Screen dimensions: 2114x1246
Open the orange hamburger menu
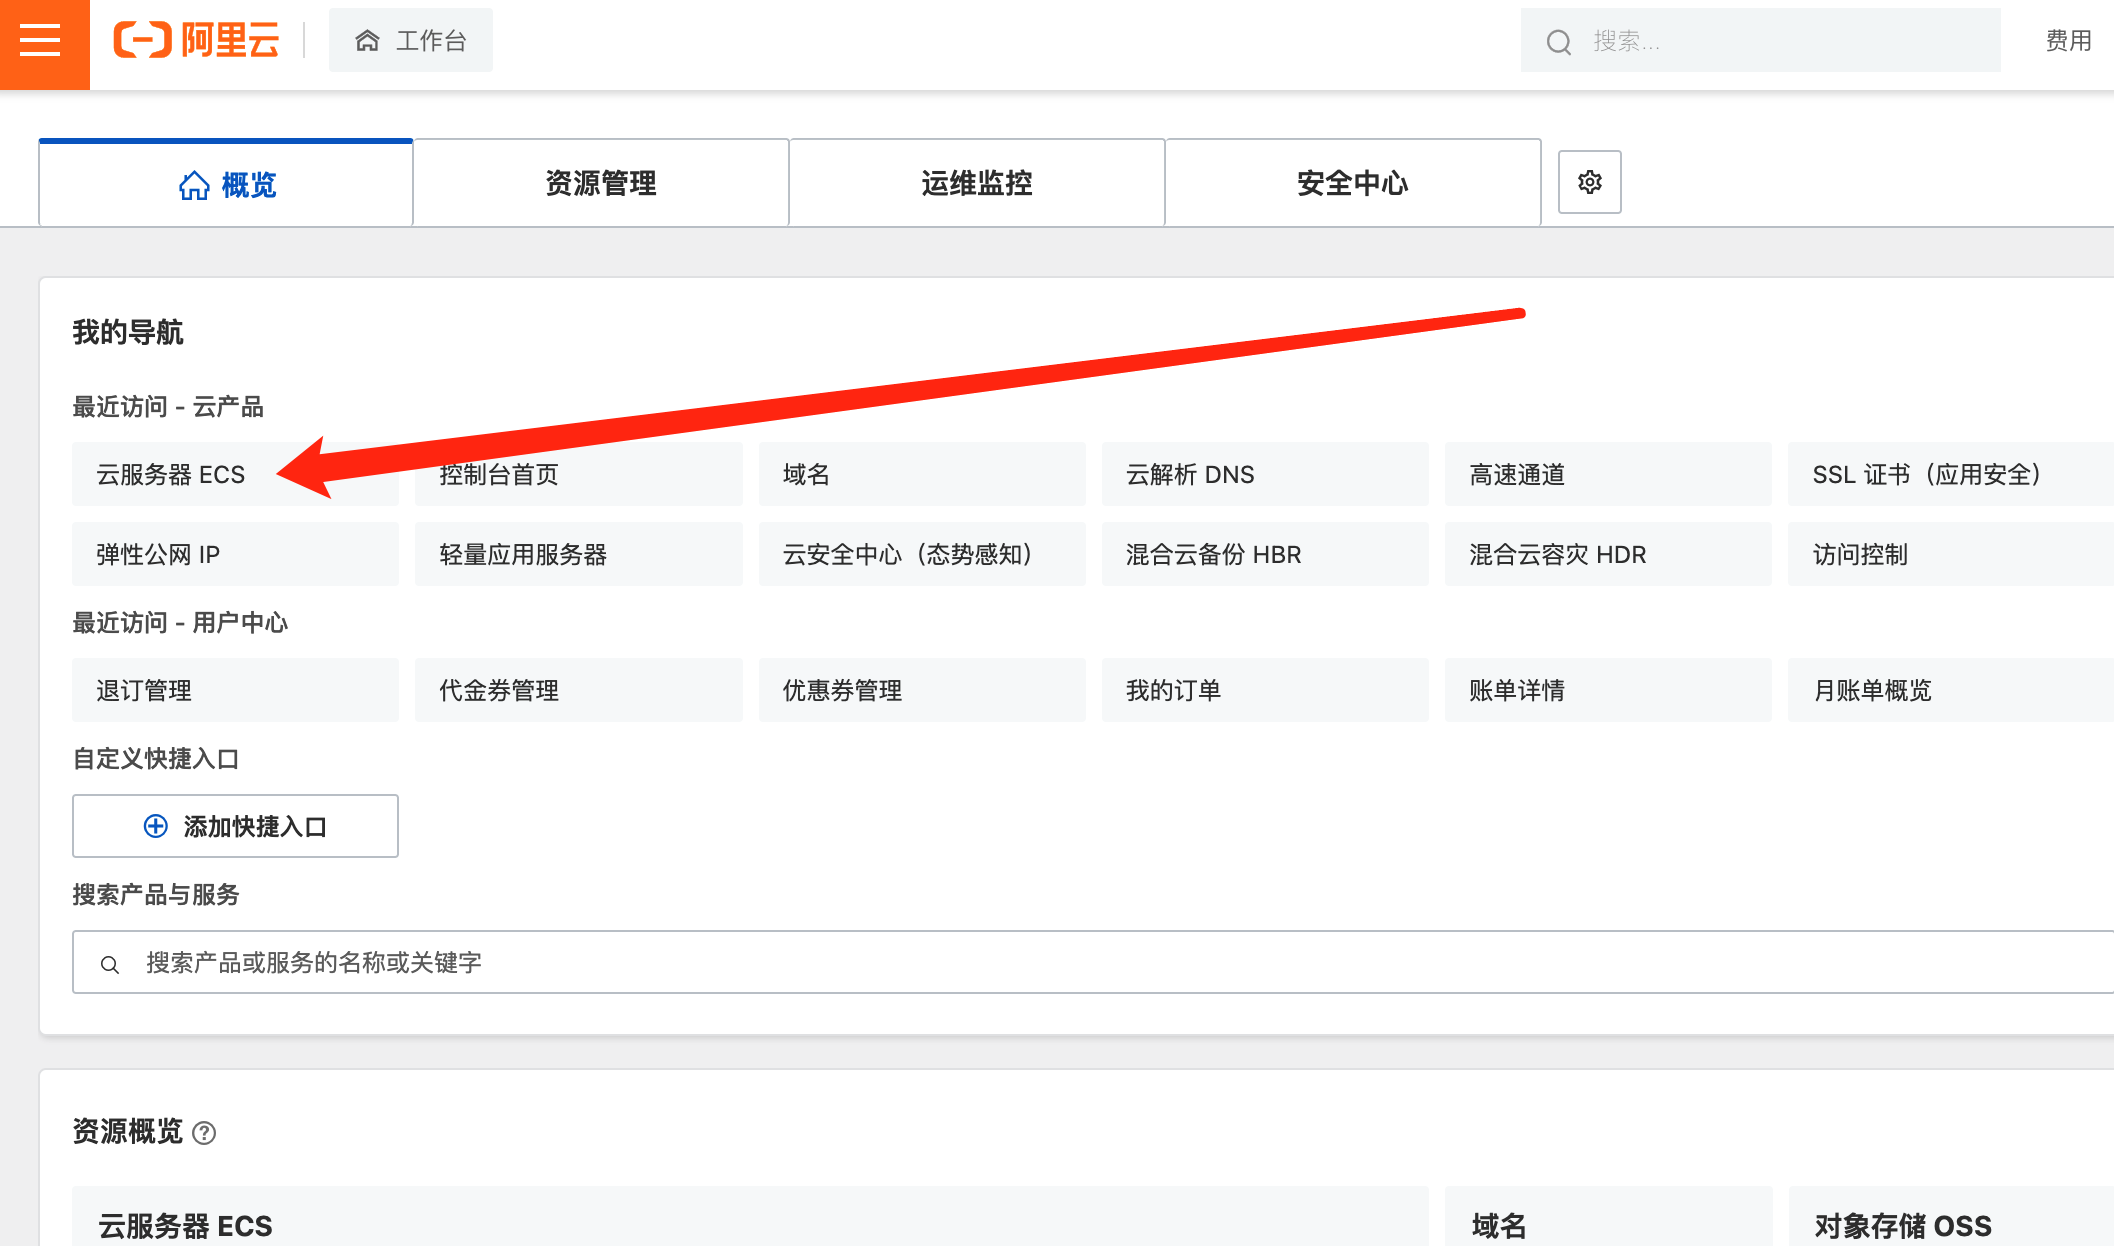click(x=44, y=44)
